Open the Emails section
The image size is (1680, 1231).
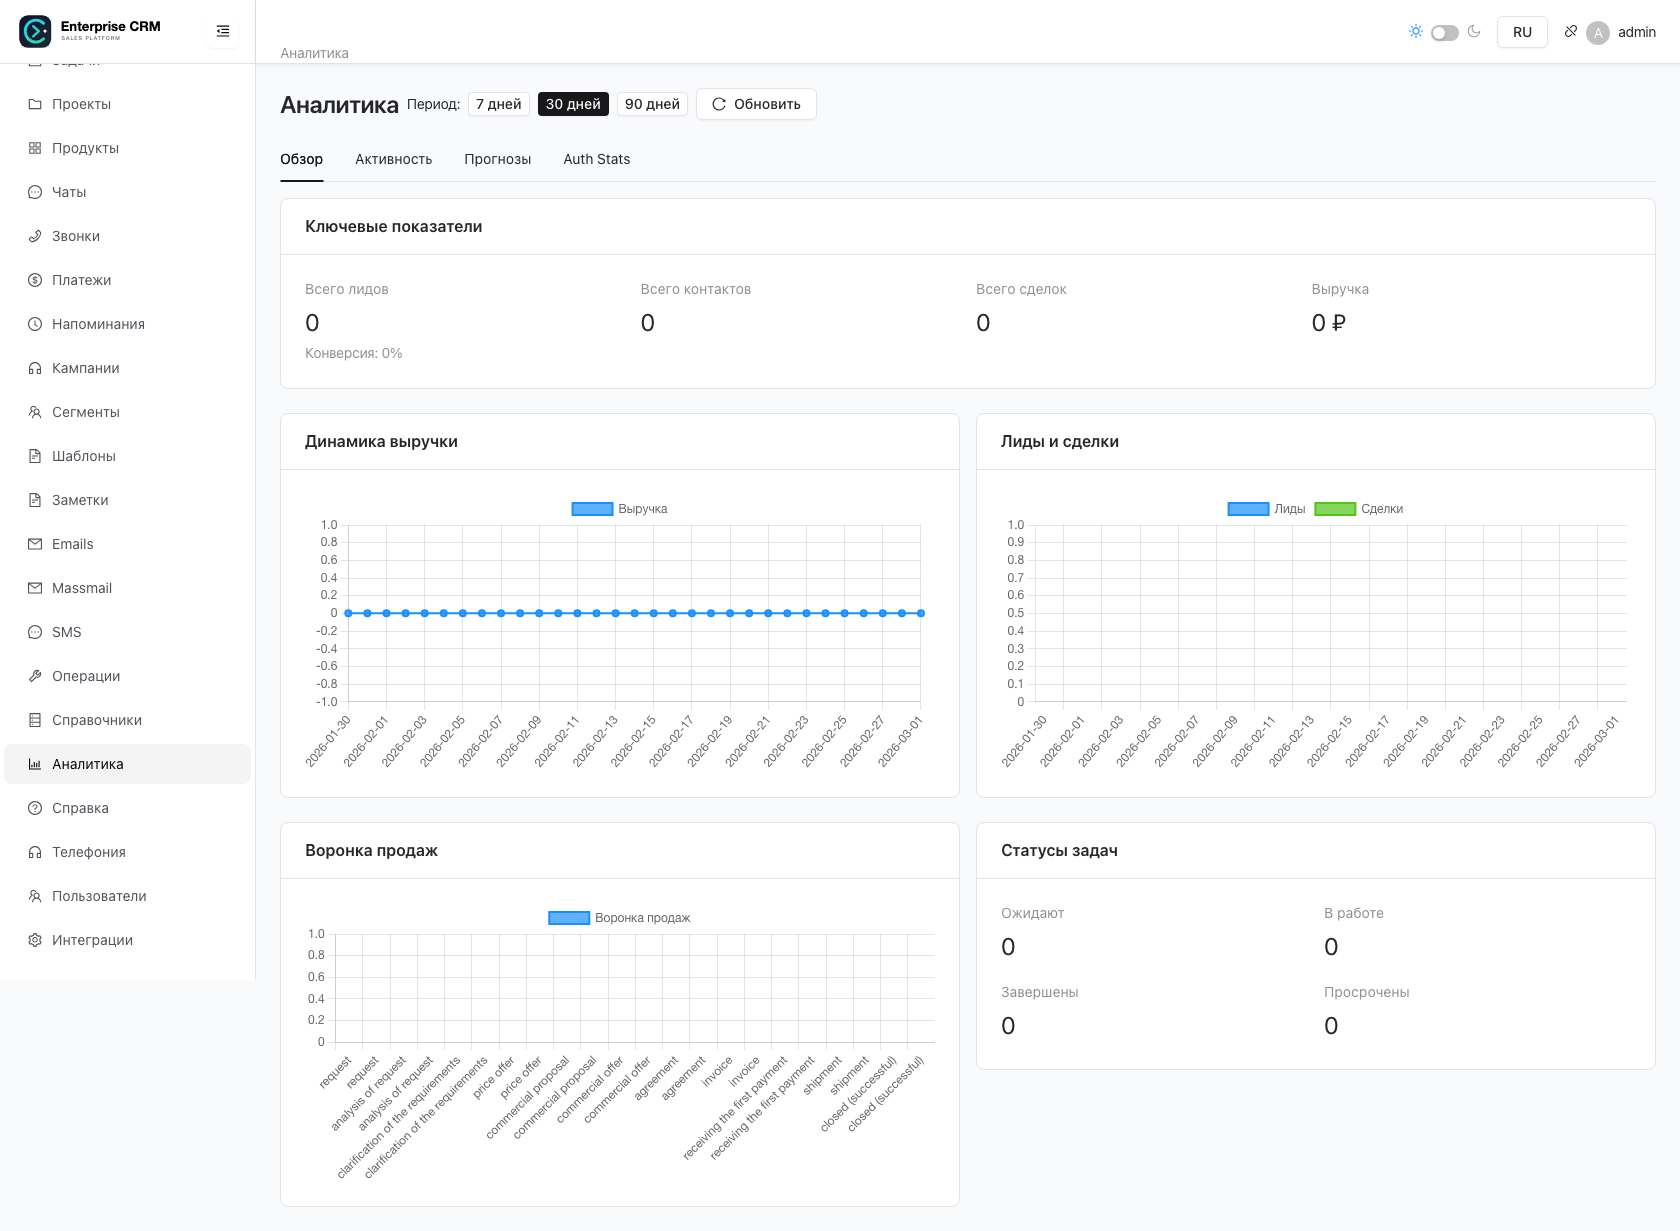coord(72,544)
